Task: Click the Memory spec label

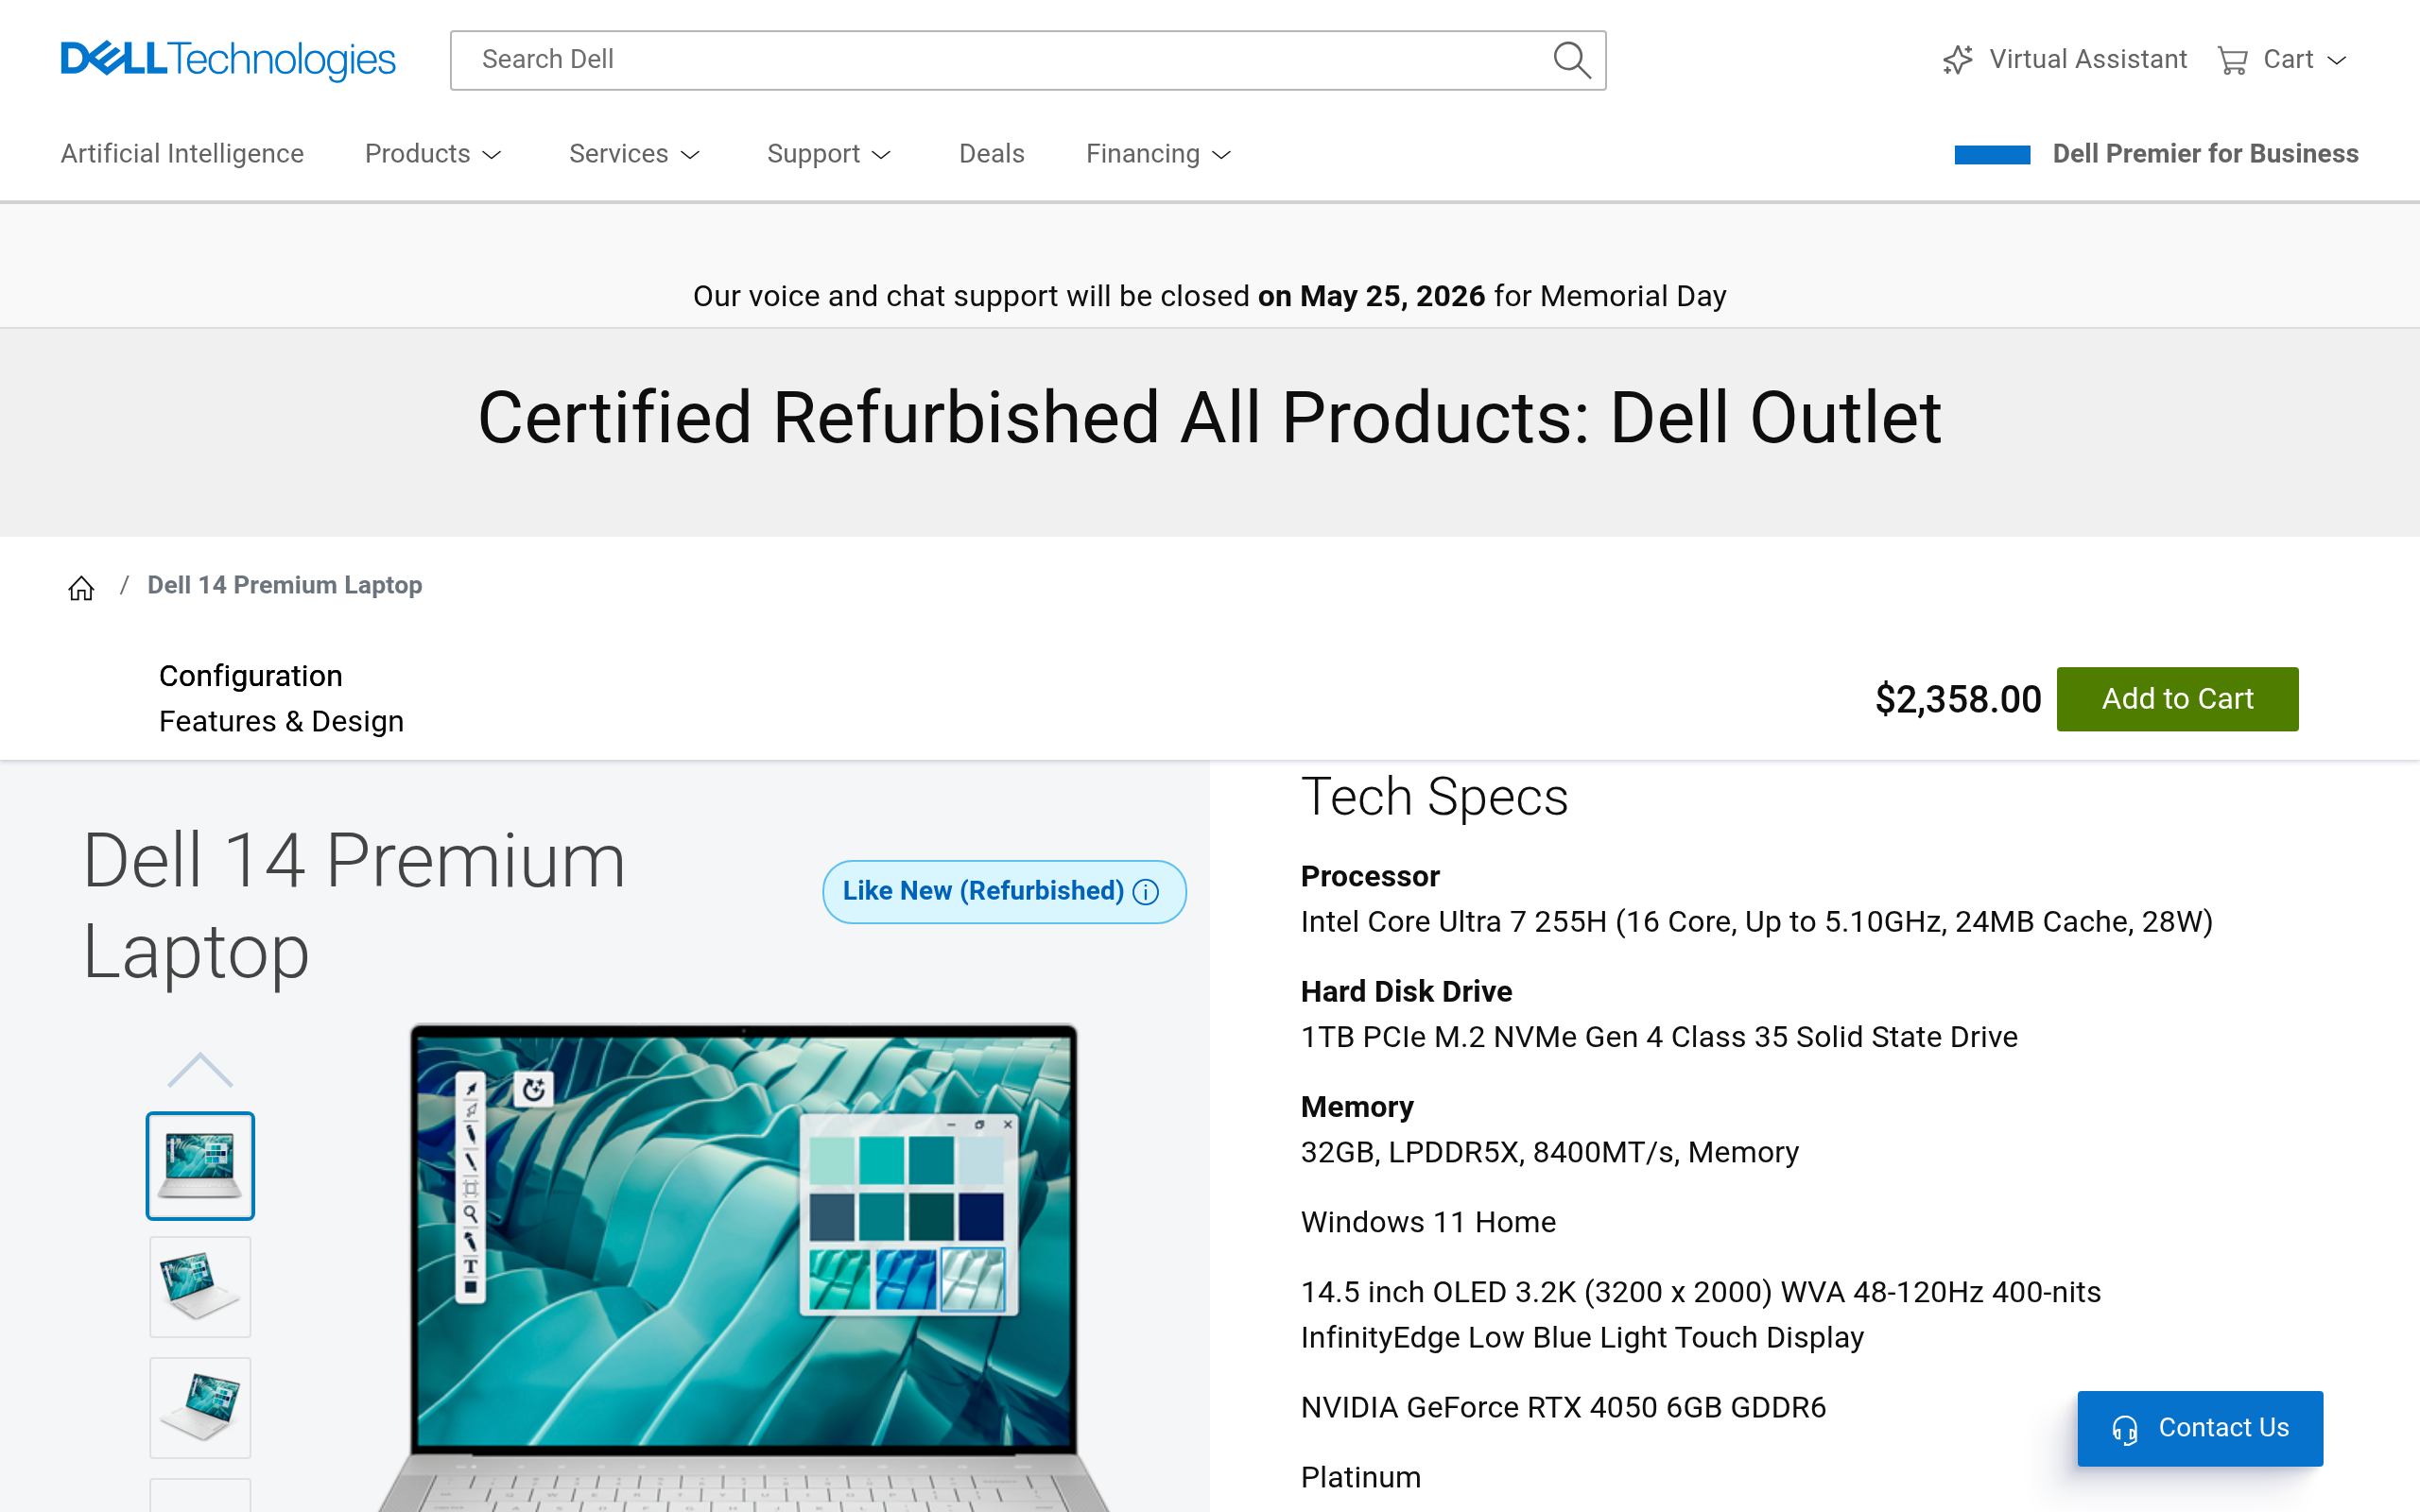Action: (x=1357, y=1107)
